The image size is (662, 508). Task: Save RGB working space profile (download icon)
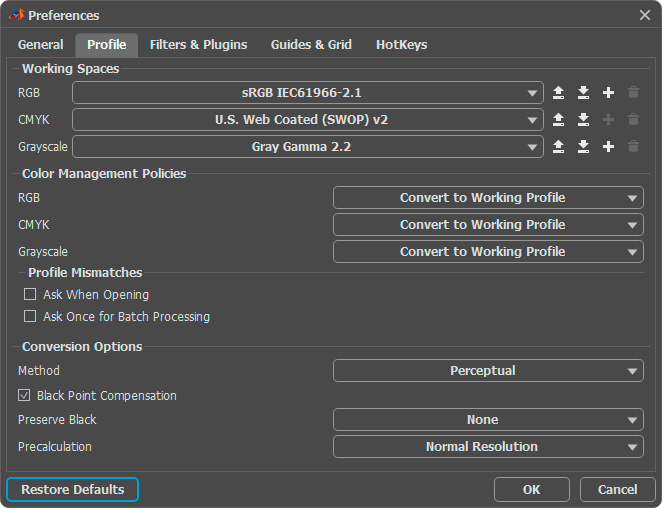(x=583, y=92)
